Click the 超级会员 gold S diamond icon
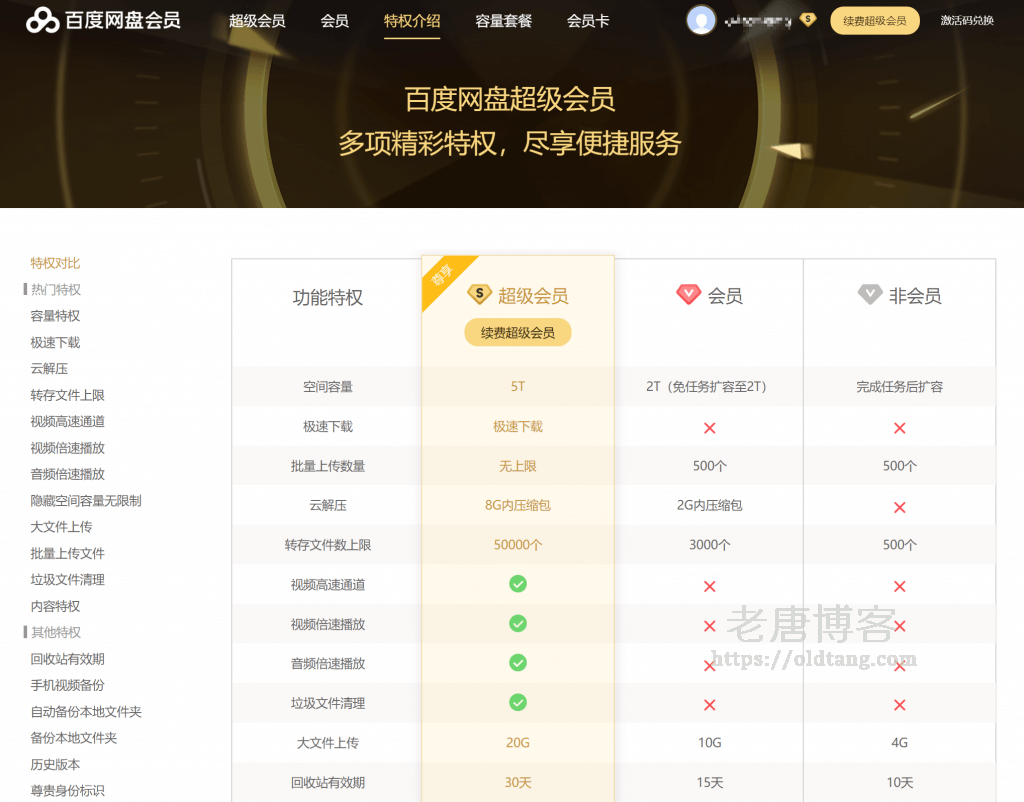 [479, 295]
